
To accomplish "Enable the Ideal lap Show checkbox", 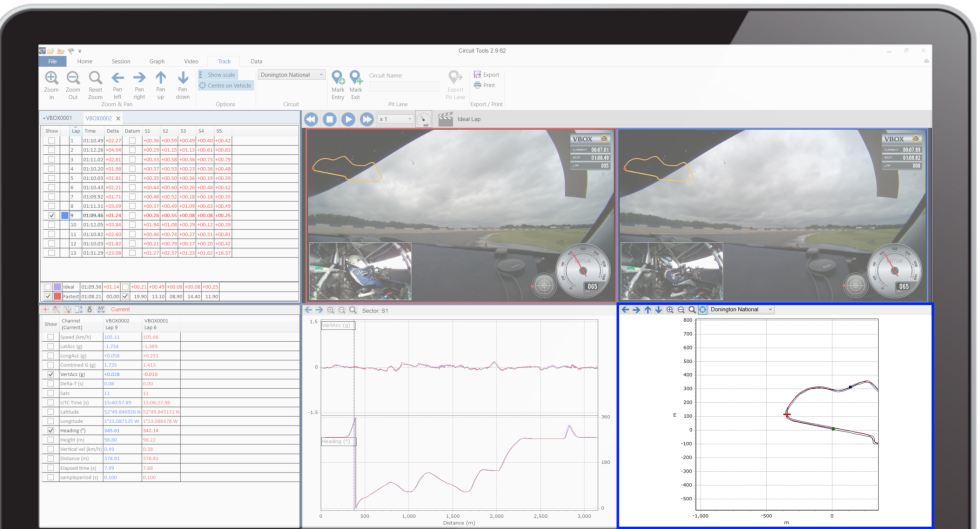I will 48,287.
